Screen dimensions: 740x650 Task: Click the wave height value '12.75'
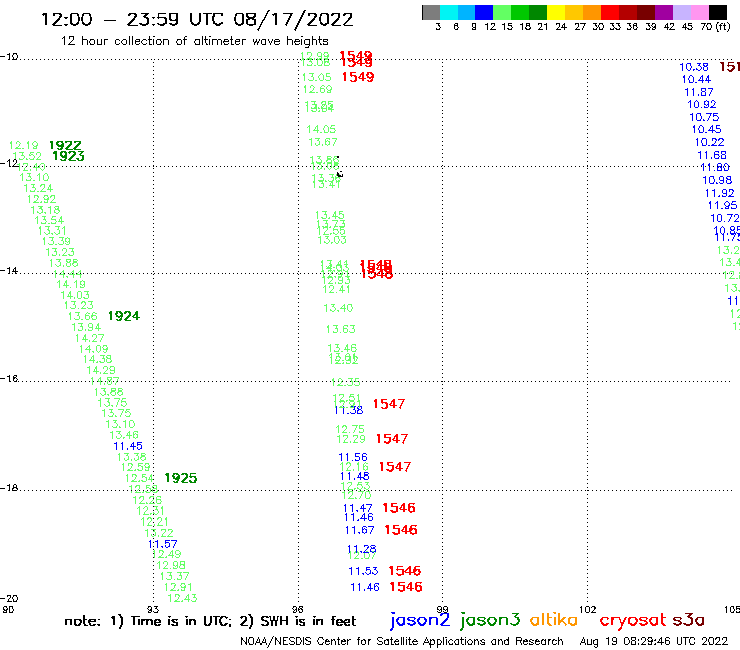(x=350, y=429)
